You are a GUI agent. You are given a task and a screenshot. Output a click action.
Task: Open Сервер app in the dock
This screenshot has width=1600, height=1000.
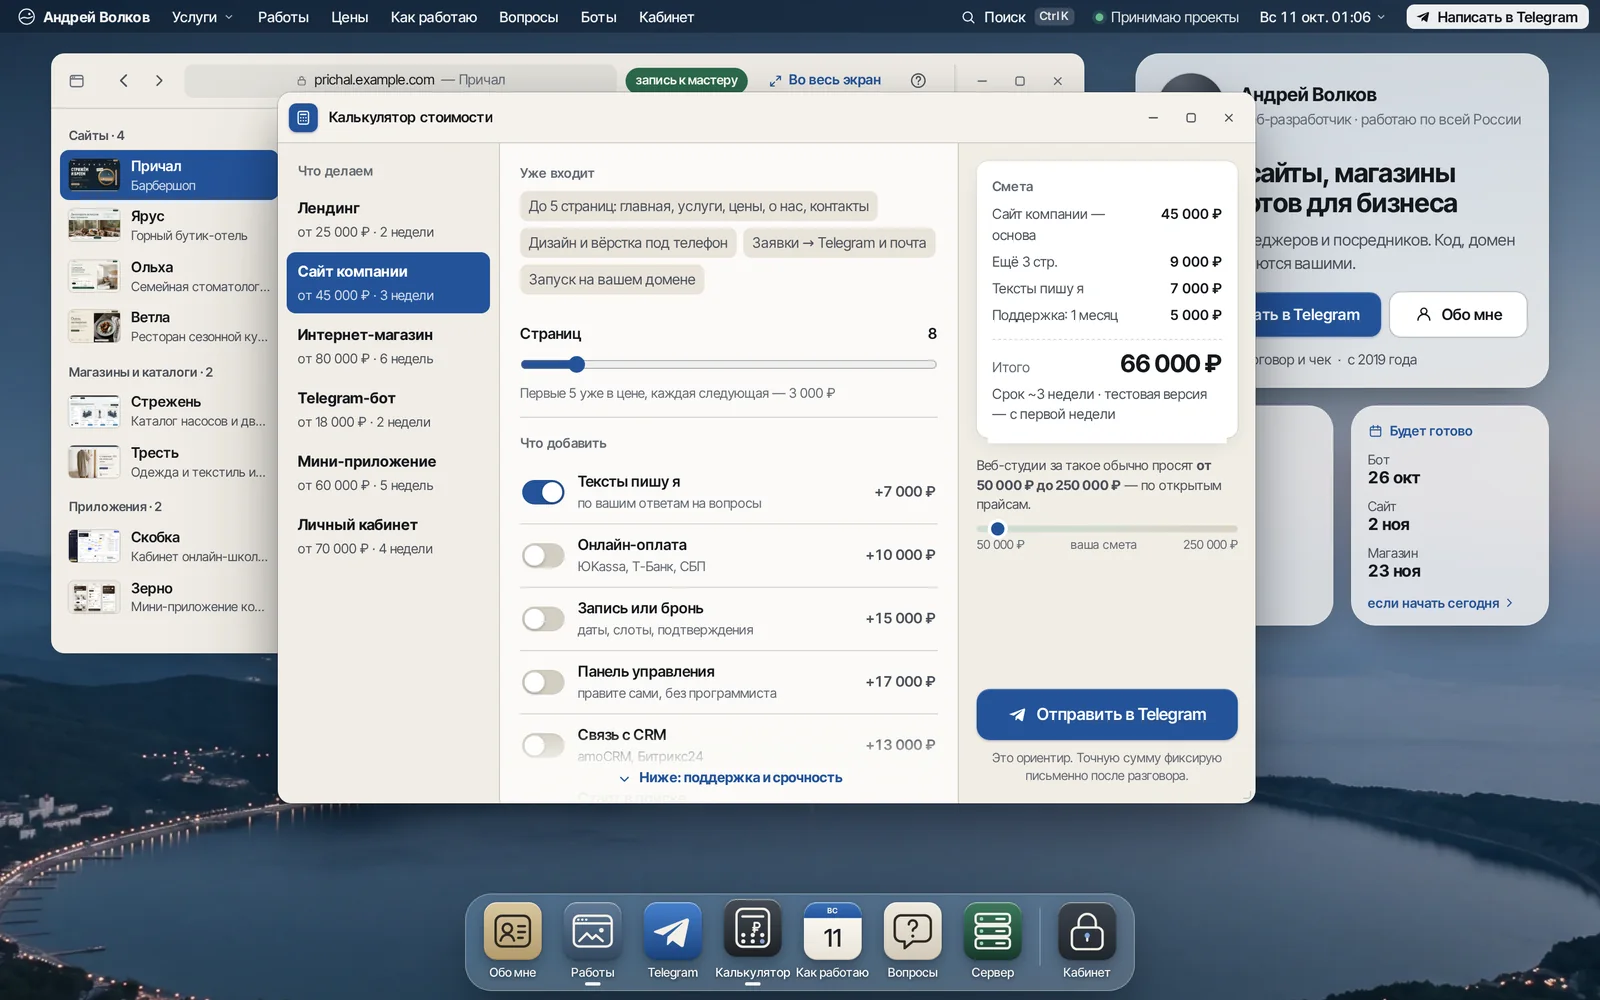coord(992,931)
